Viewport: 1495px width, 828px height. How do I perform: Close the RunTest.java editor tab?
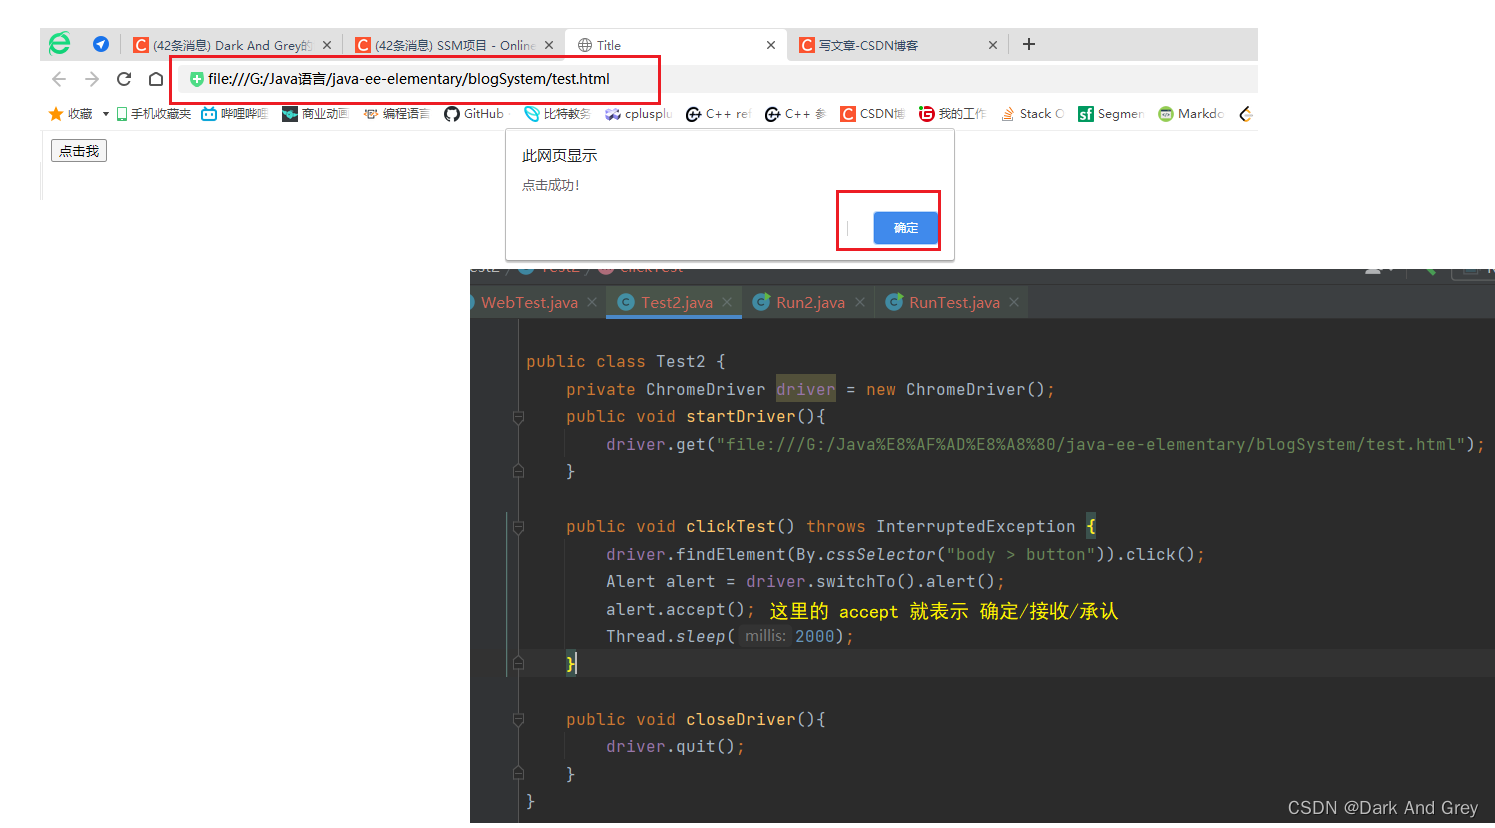tap(1014, 302)
